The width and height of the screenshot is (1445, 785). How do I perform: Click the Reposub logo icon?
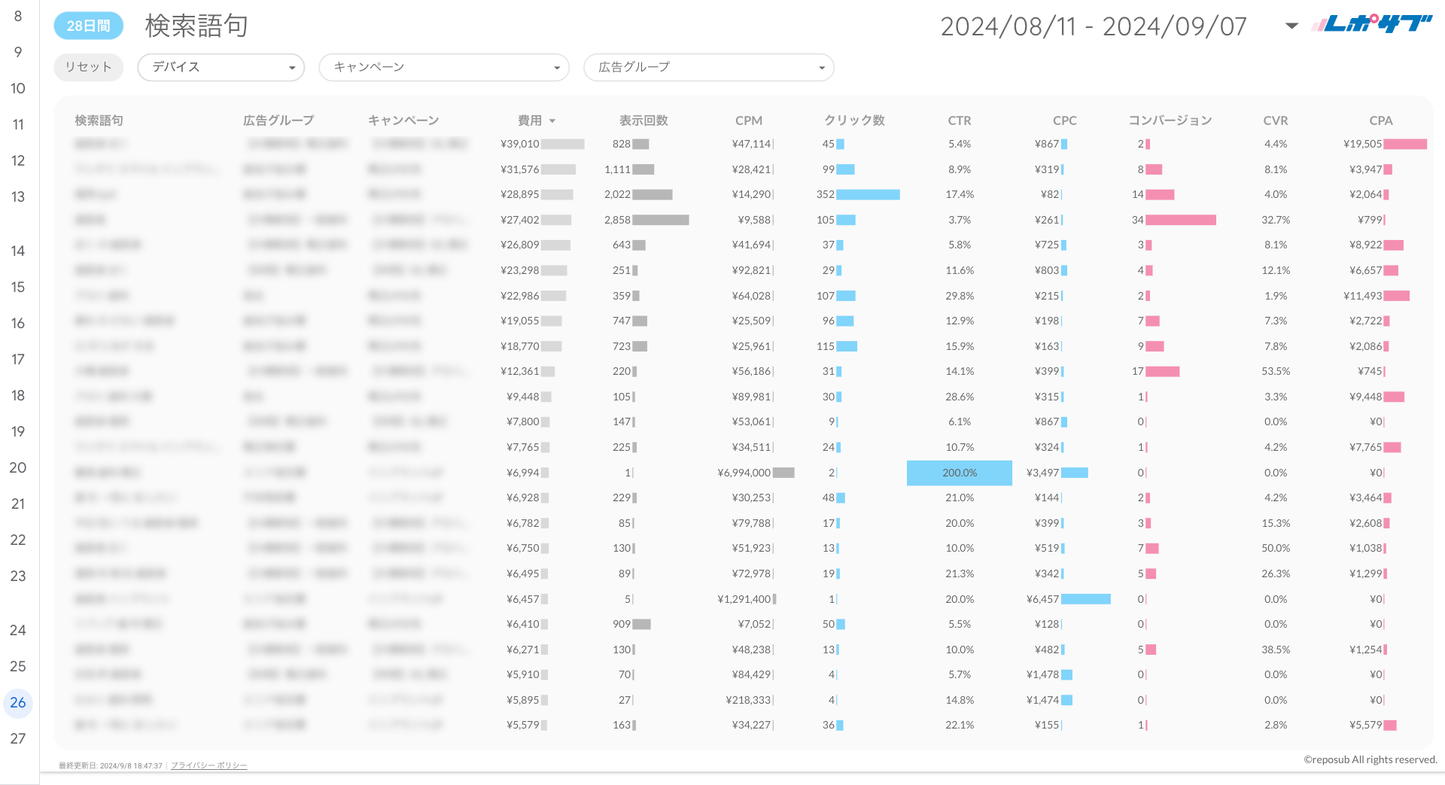point(1371,25)
